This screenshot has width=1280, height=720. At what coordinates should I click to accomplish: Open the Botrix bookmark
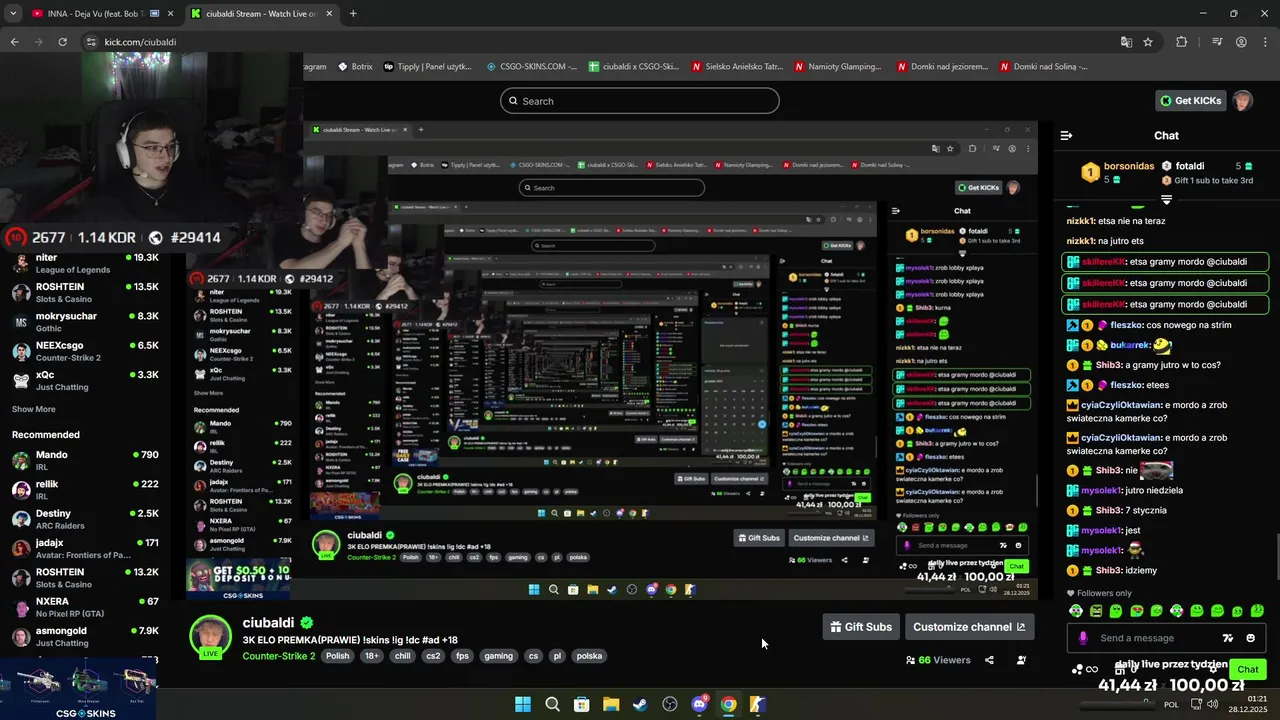[x=355, y=67]
